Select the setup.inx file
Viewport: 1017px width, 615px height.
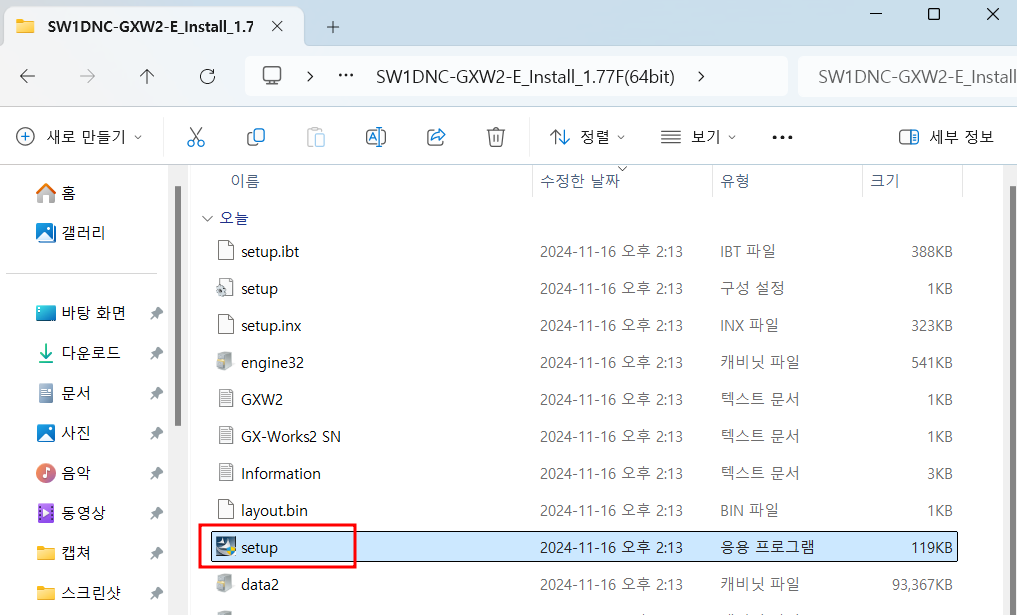[271, 326]
